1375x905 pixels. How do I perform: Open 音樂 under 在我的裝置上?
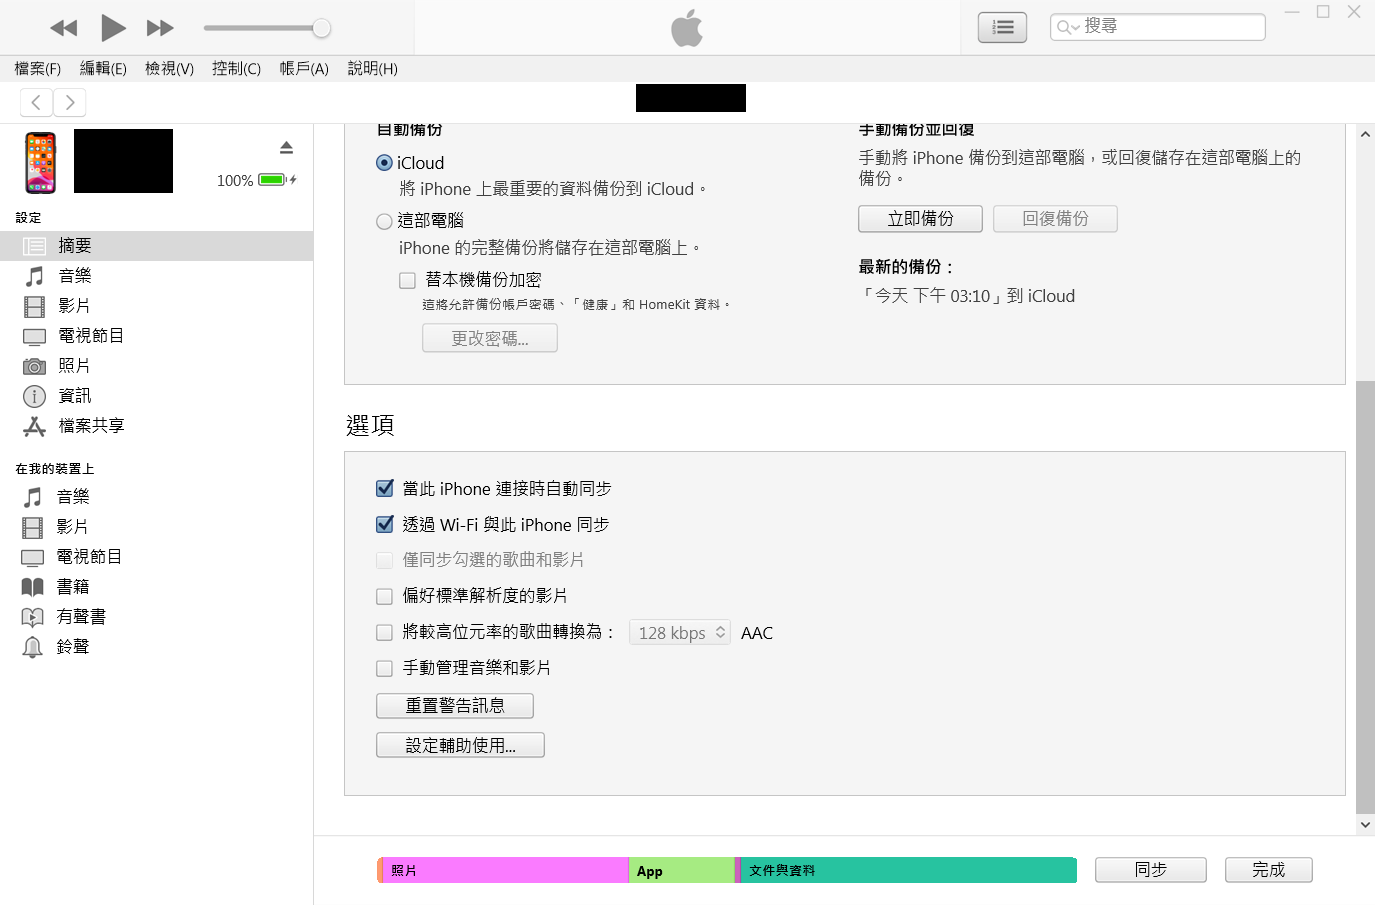156,497
